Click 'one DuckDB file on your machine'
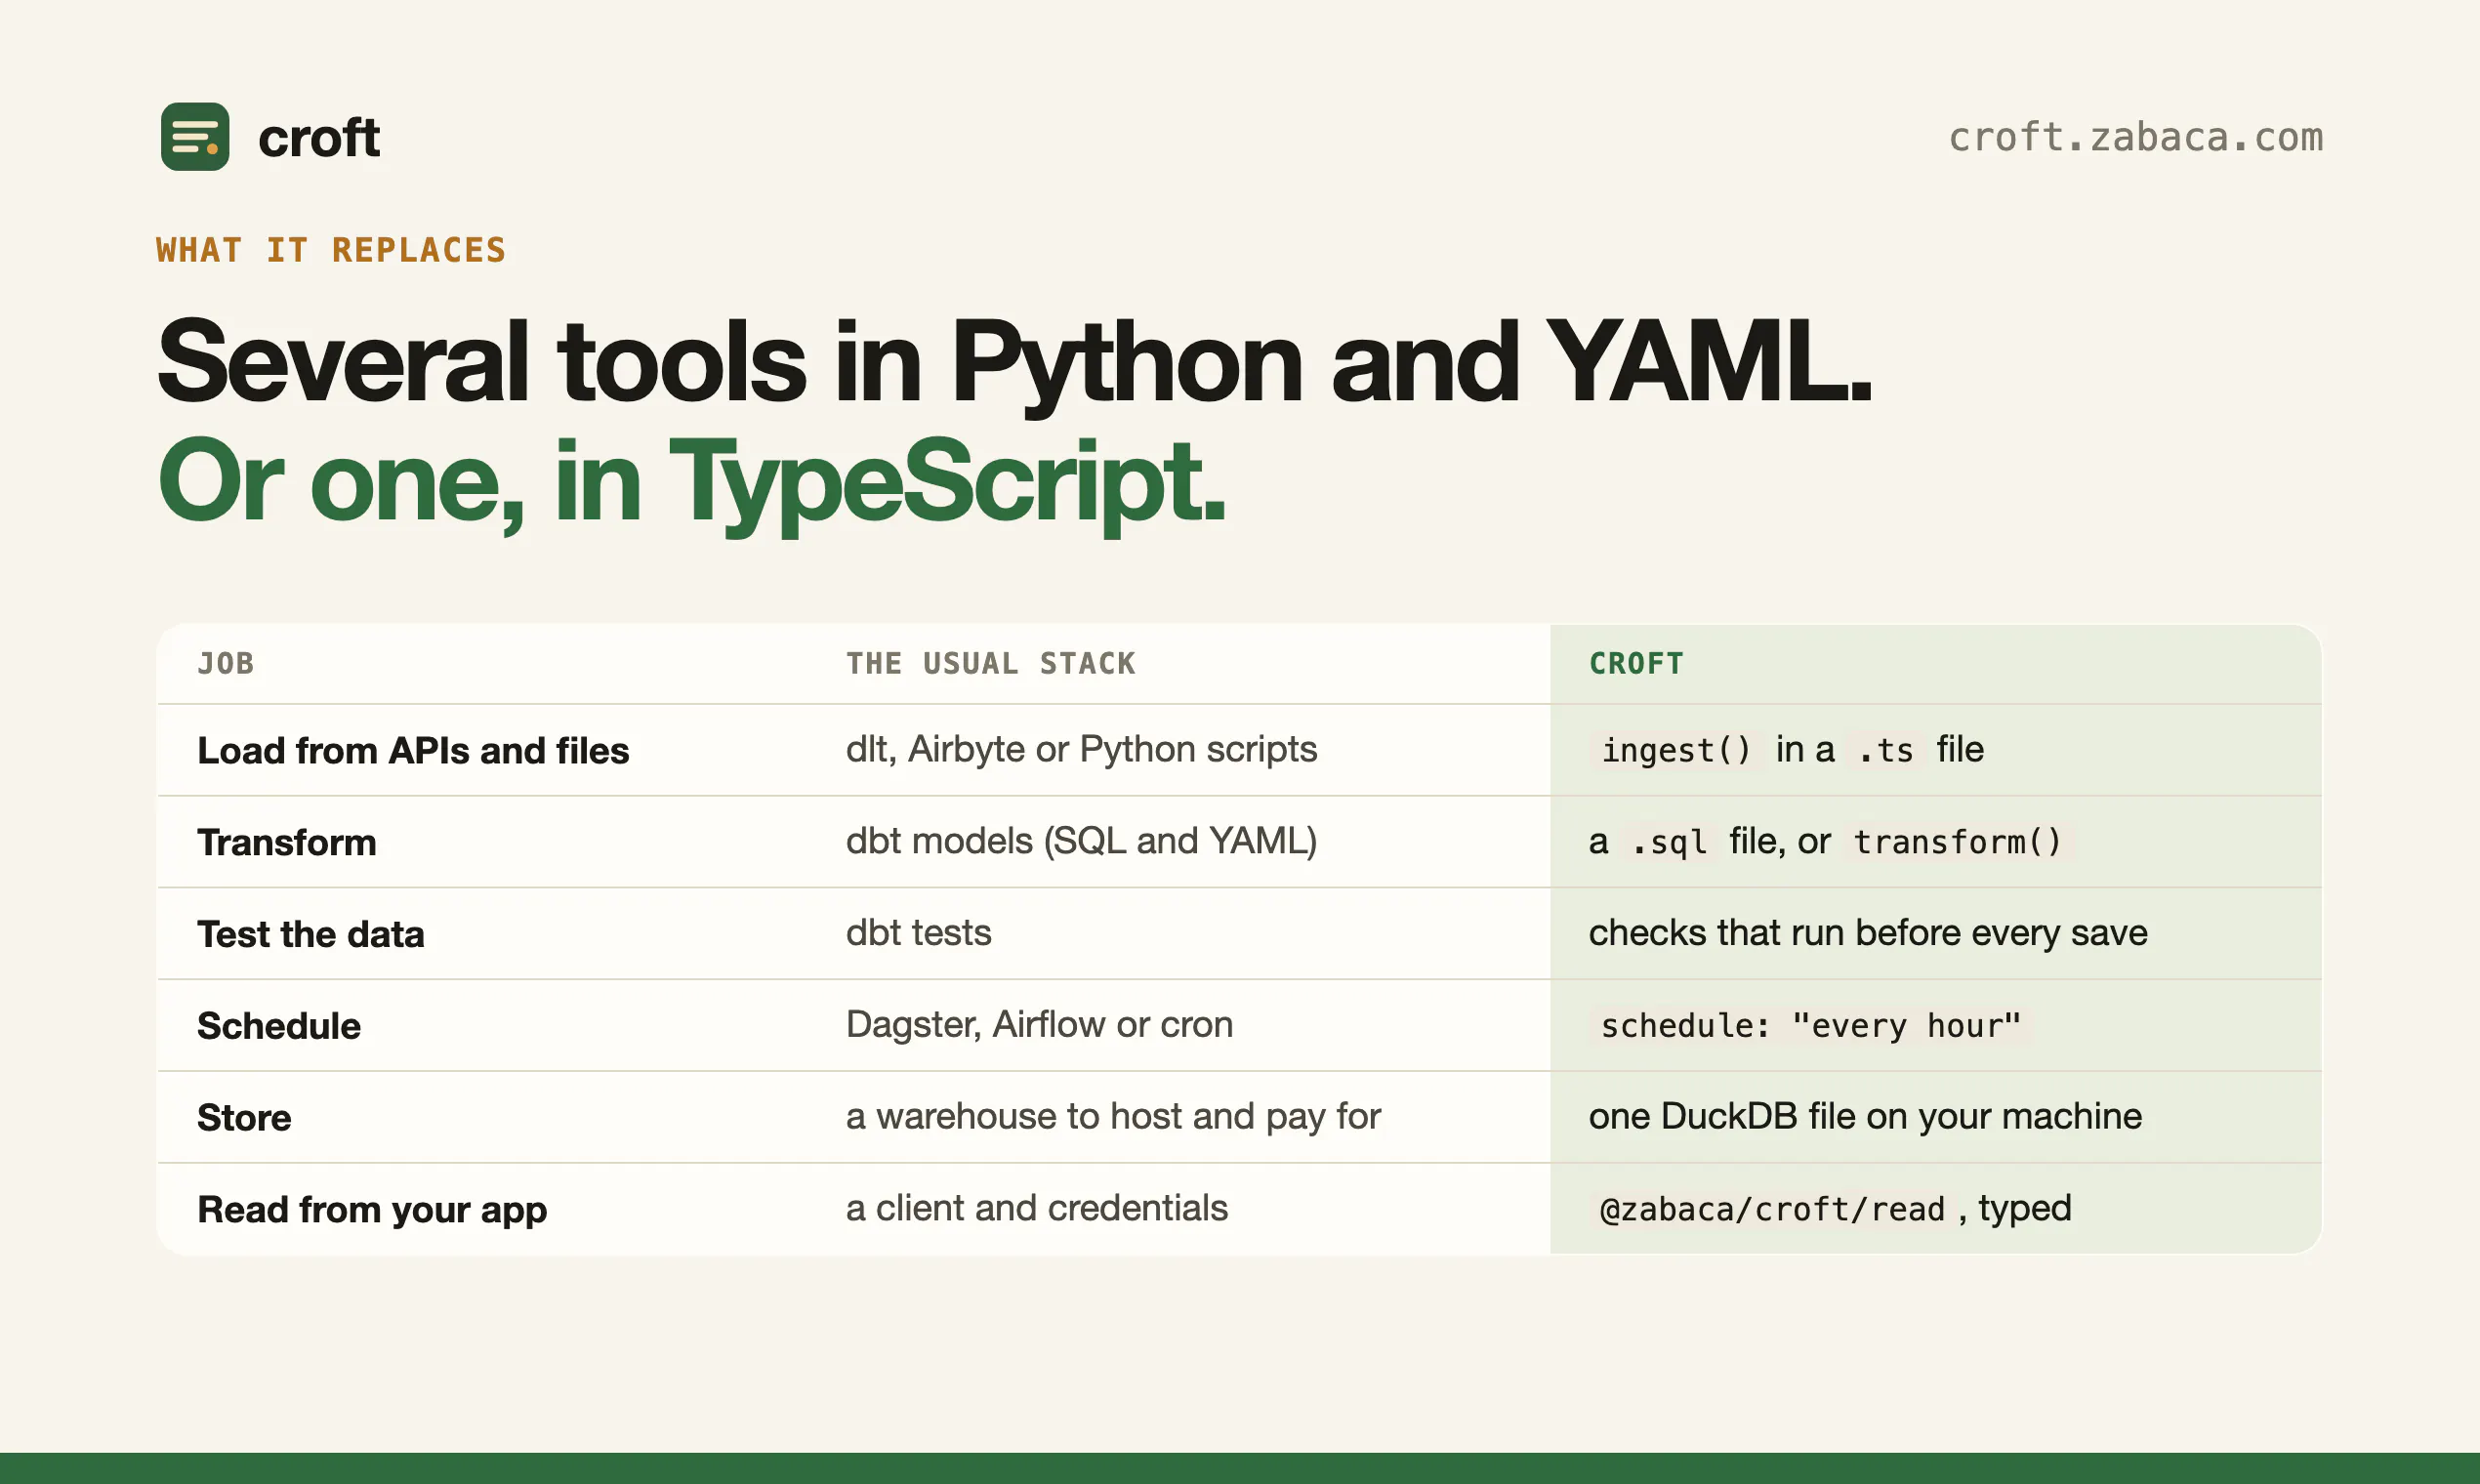2480x1484 pixels. (1865, 1117)
